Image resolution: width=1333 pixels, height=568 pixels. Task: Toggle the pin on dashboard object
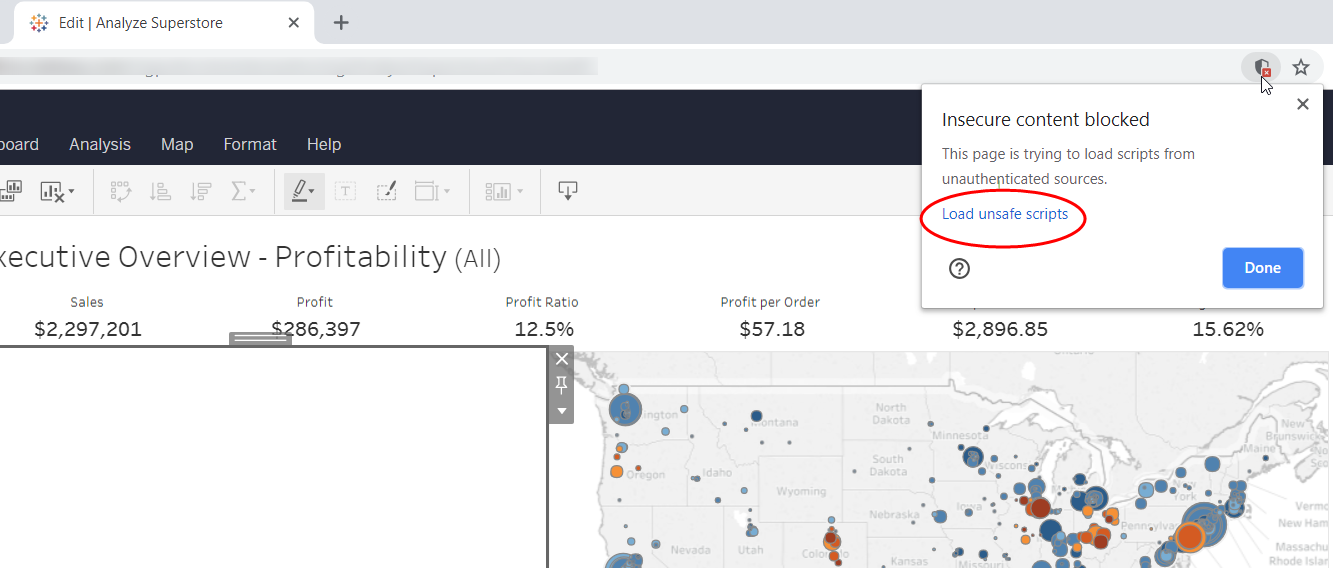click(x=561, y=385)
